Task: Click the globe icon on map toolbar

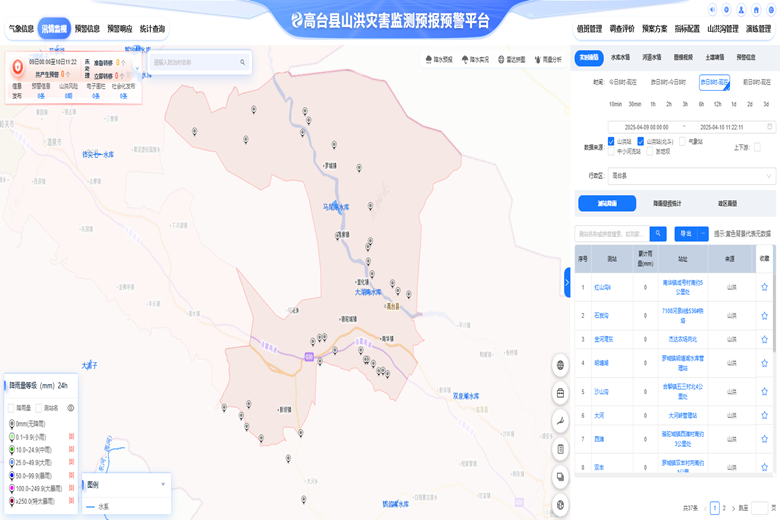Action: click(561, 365)
